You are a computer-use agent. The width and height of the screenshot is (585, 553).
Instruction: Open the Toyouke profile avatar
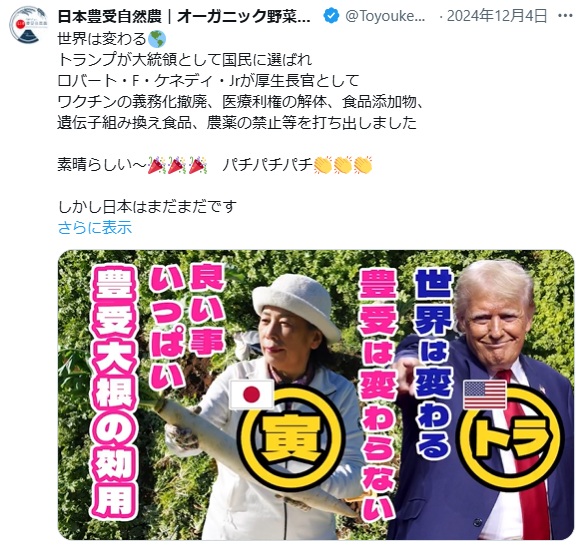click(x=29, y=25)
